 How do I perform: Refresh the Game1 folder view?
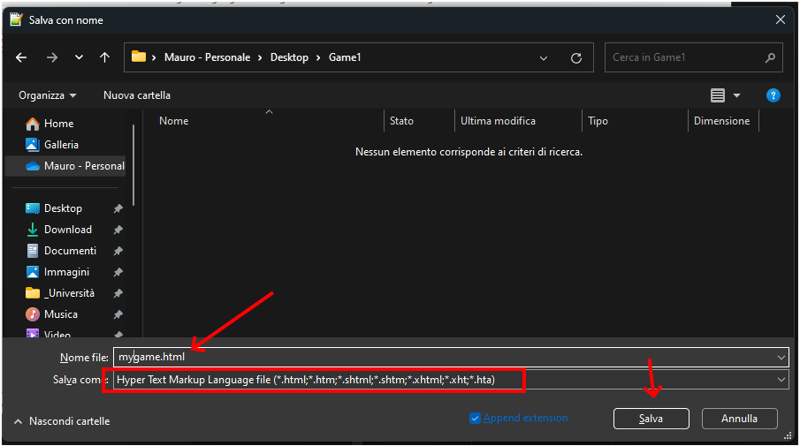pos(576,58)
